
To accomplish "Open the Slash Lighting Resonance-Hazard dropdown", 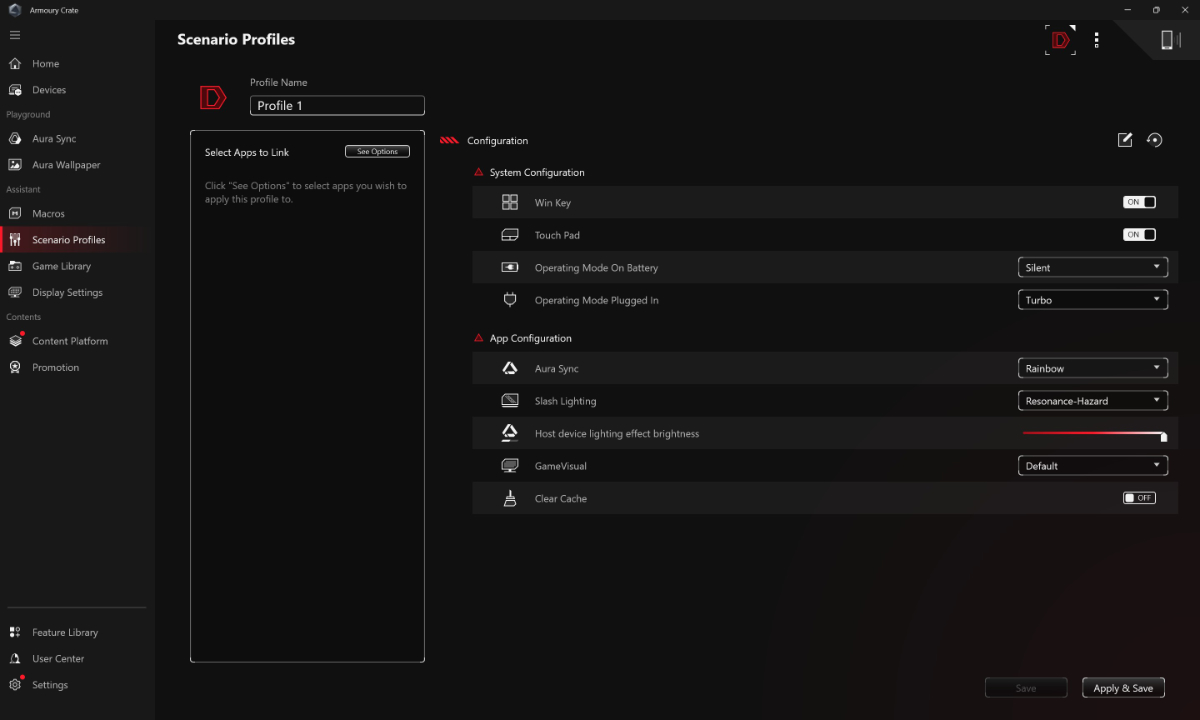I will pos(1093,401).
